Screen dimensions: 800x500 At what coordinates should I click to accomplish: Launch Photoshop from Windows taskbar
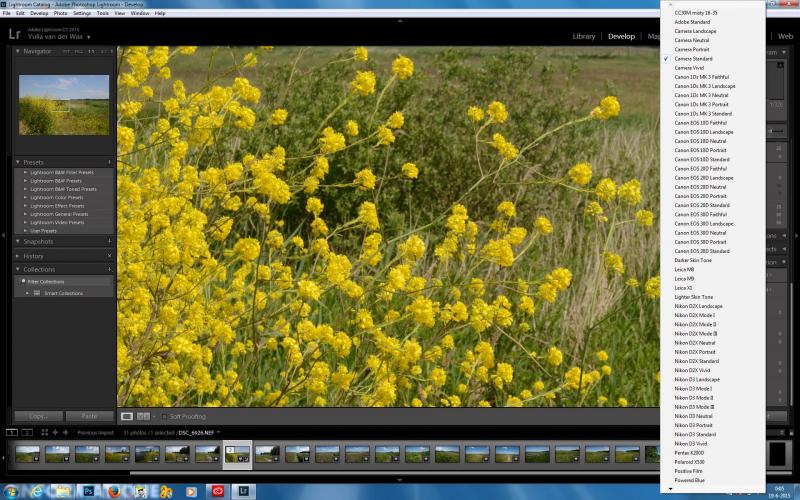pyautogui.click(x=88, y=491)
